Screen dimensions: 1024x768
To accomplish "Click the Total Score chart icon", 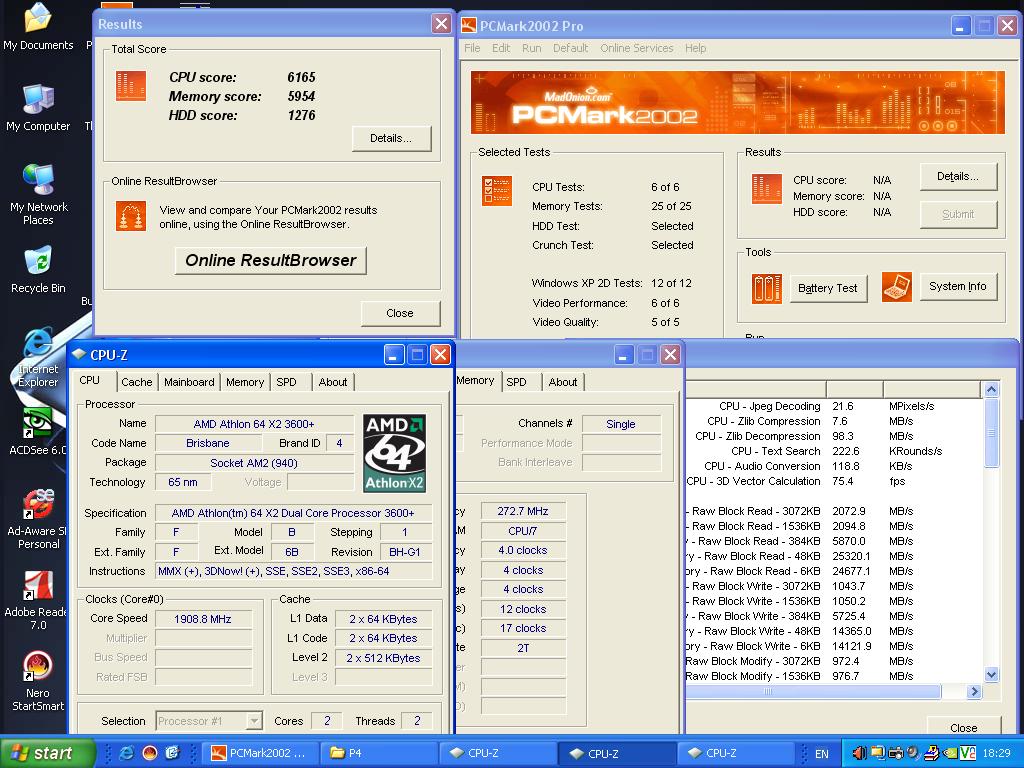I will coord(131,86).
